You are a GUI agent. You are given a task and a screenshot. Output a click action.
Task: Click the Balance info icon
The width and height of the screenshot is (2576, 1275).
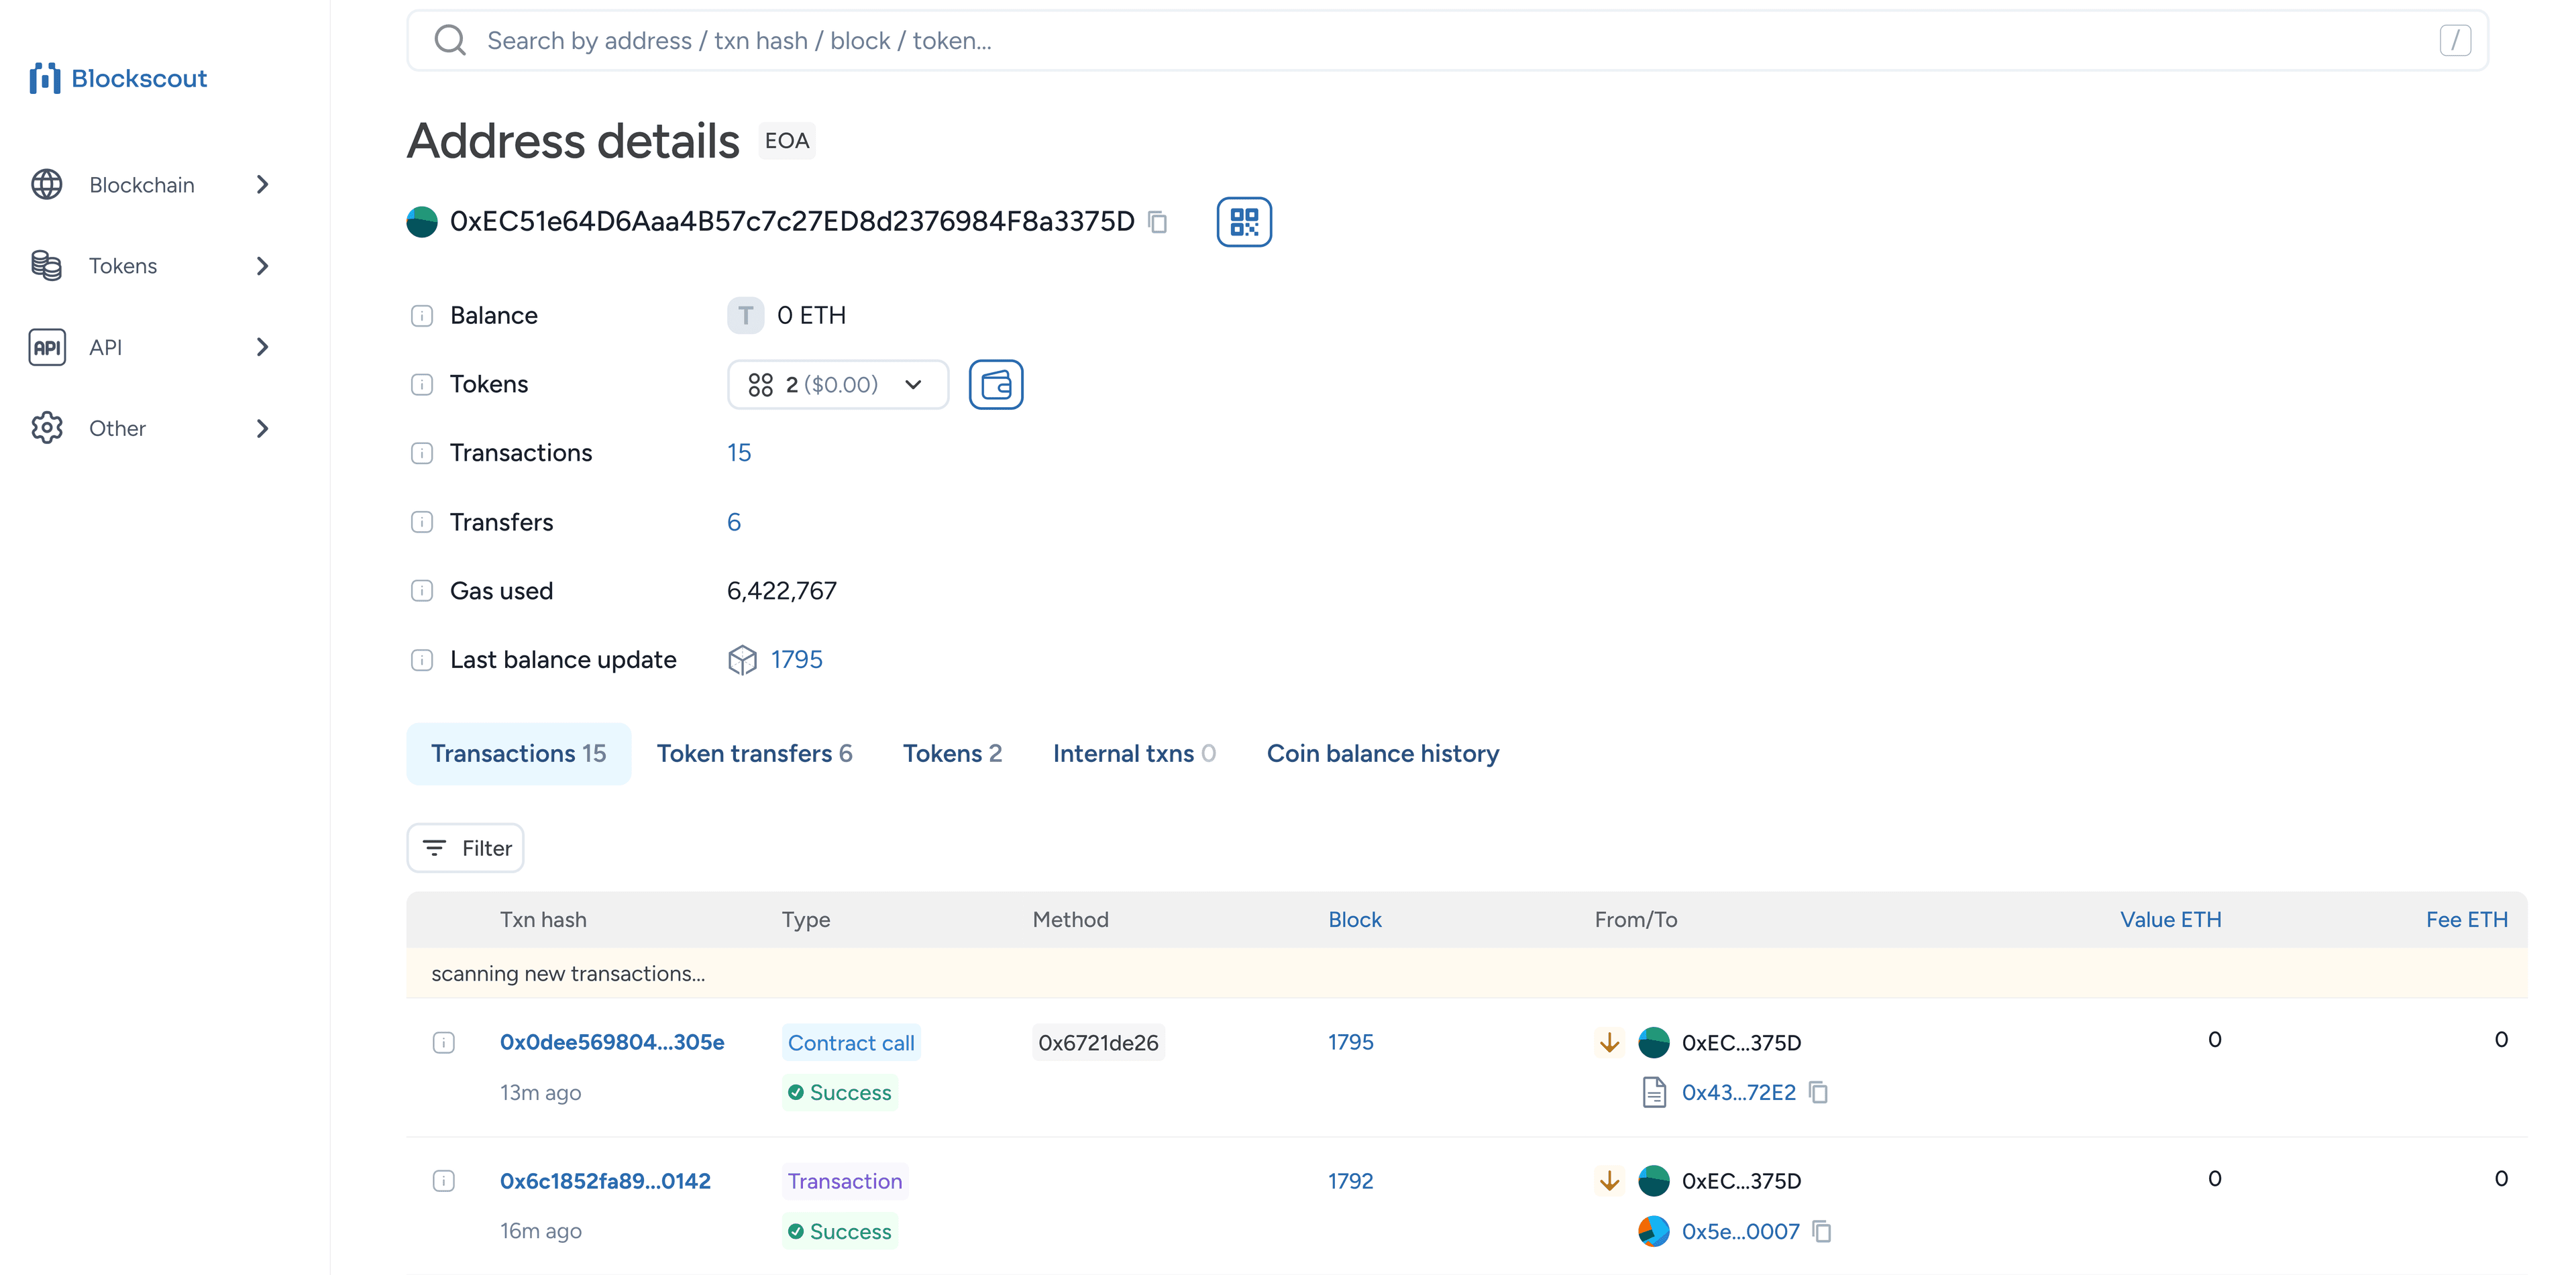point(422,316)
